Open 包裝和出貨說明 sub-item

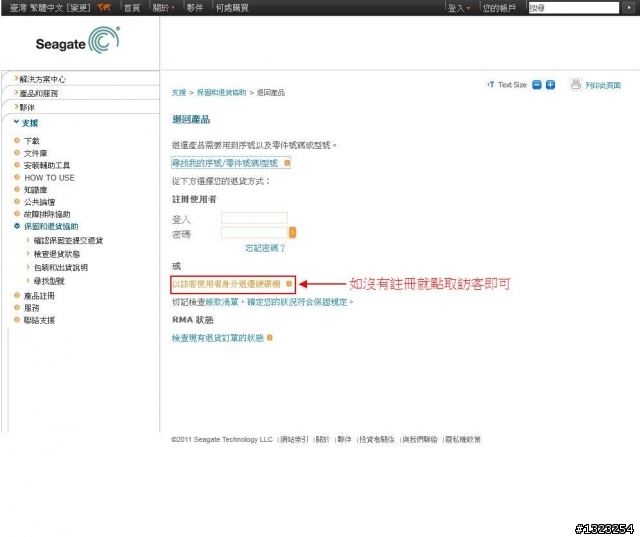61,268
